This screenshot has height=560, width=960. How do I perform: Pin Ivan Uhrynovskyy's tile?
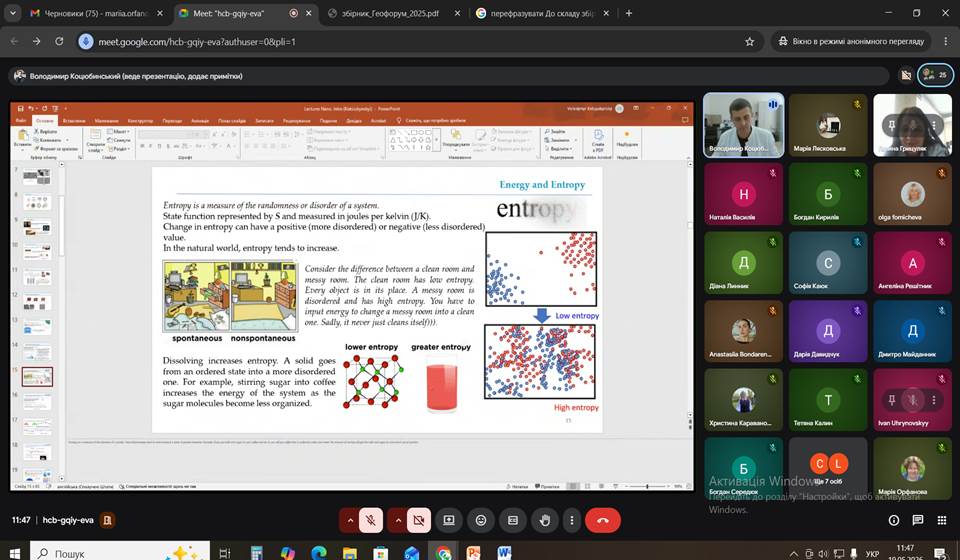891,400
